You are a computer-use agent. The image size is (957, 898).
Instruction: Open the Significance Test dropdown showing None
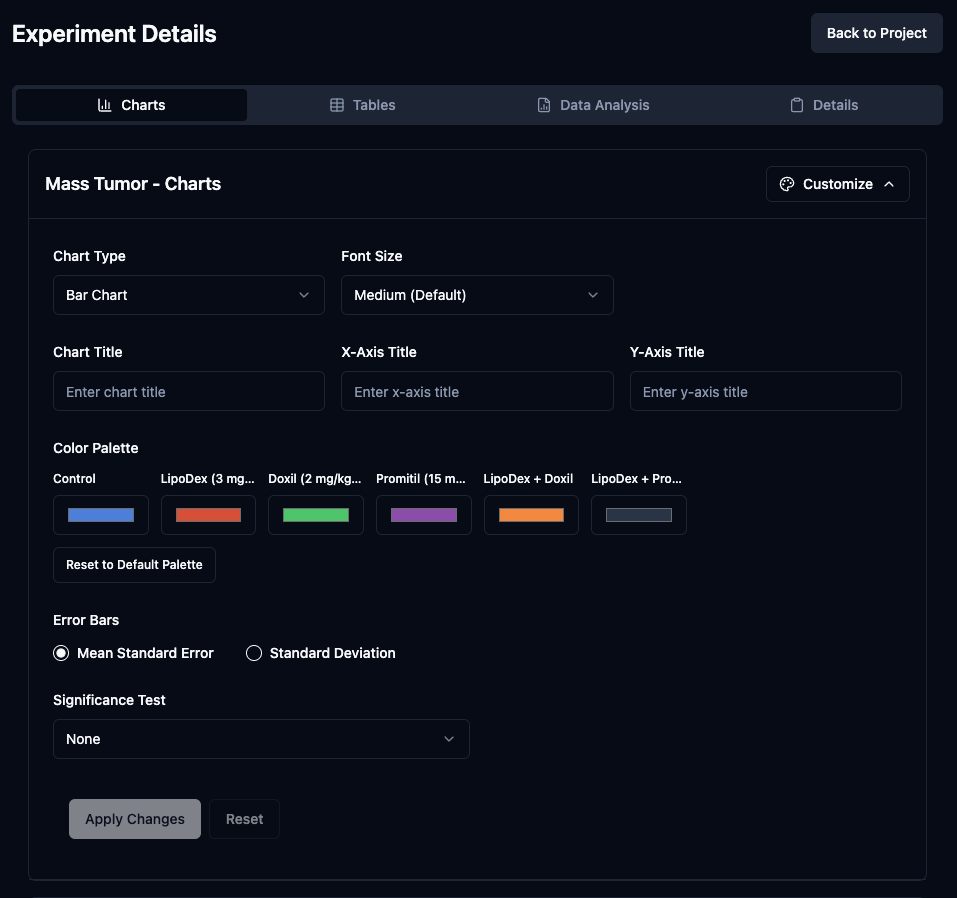point(261,739)
